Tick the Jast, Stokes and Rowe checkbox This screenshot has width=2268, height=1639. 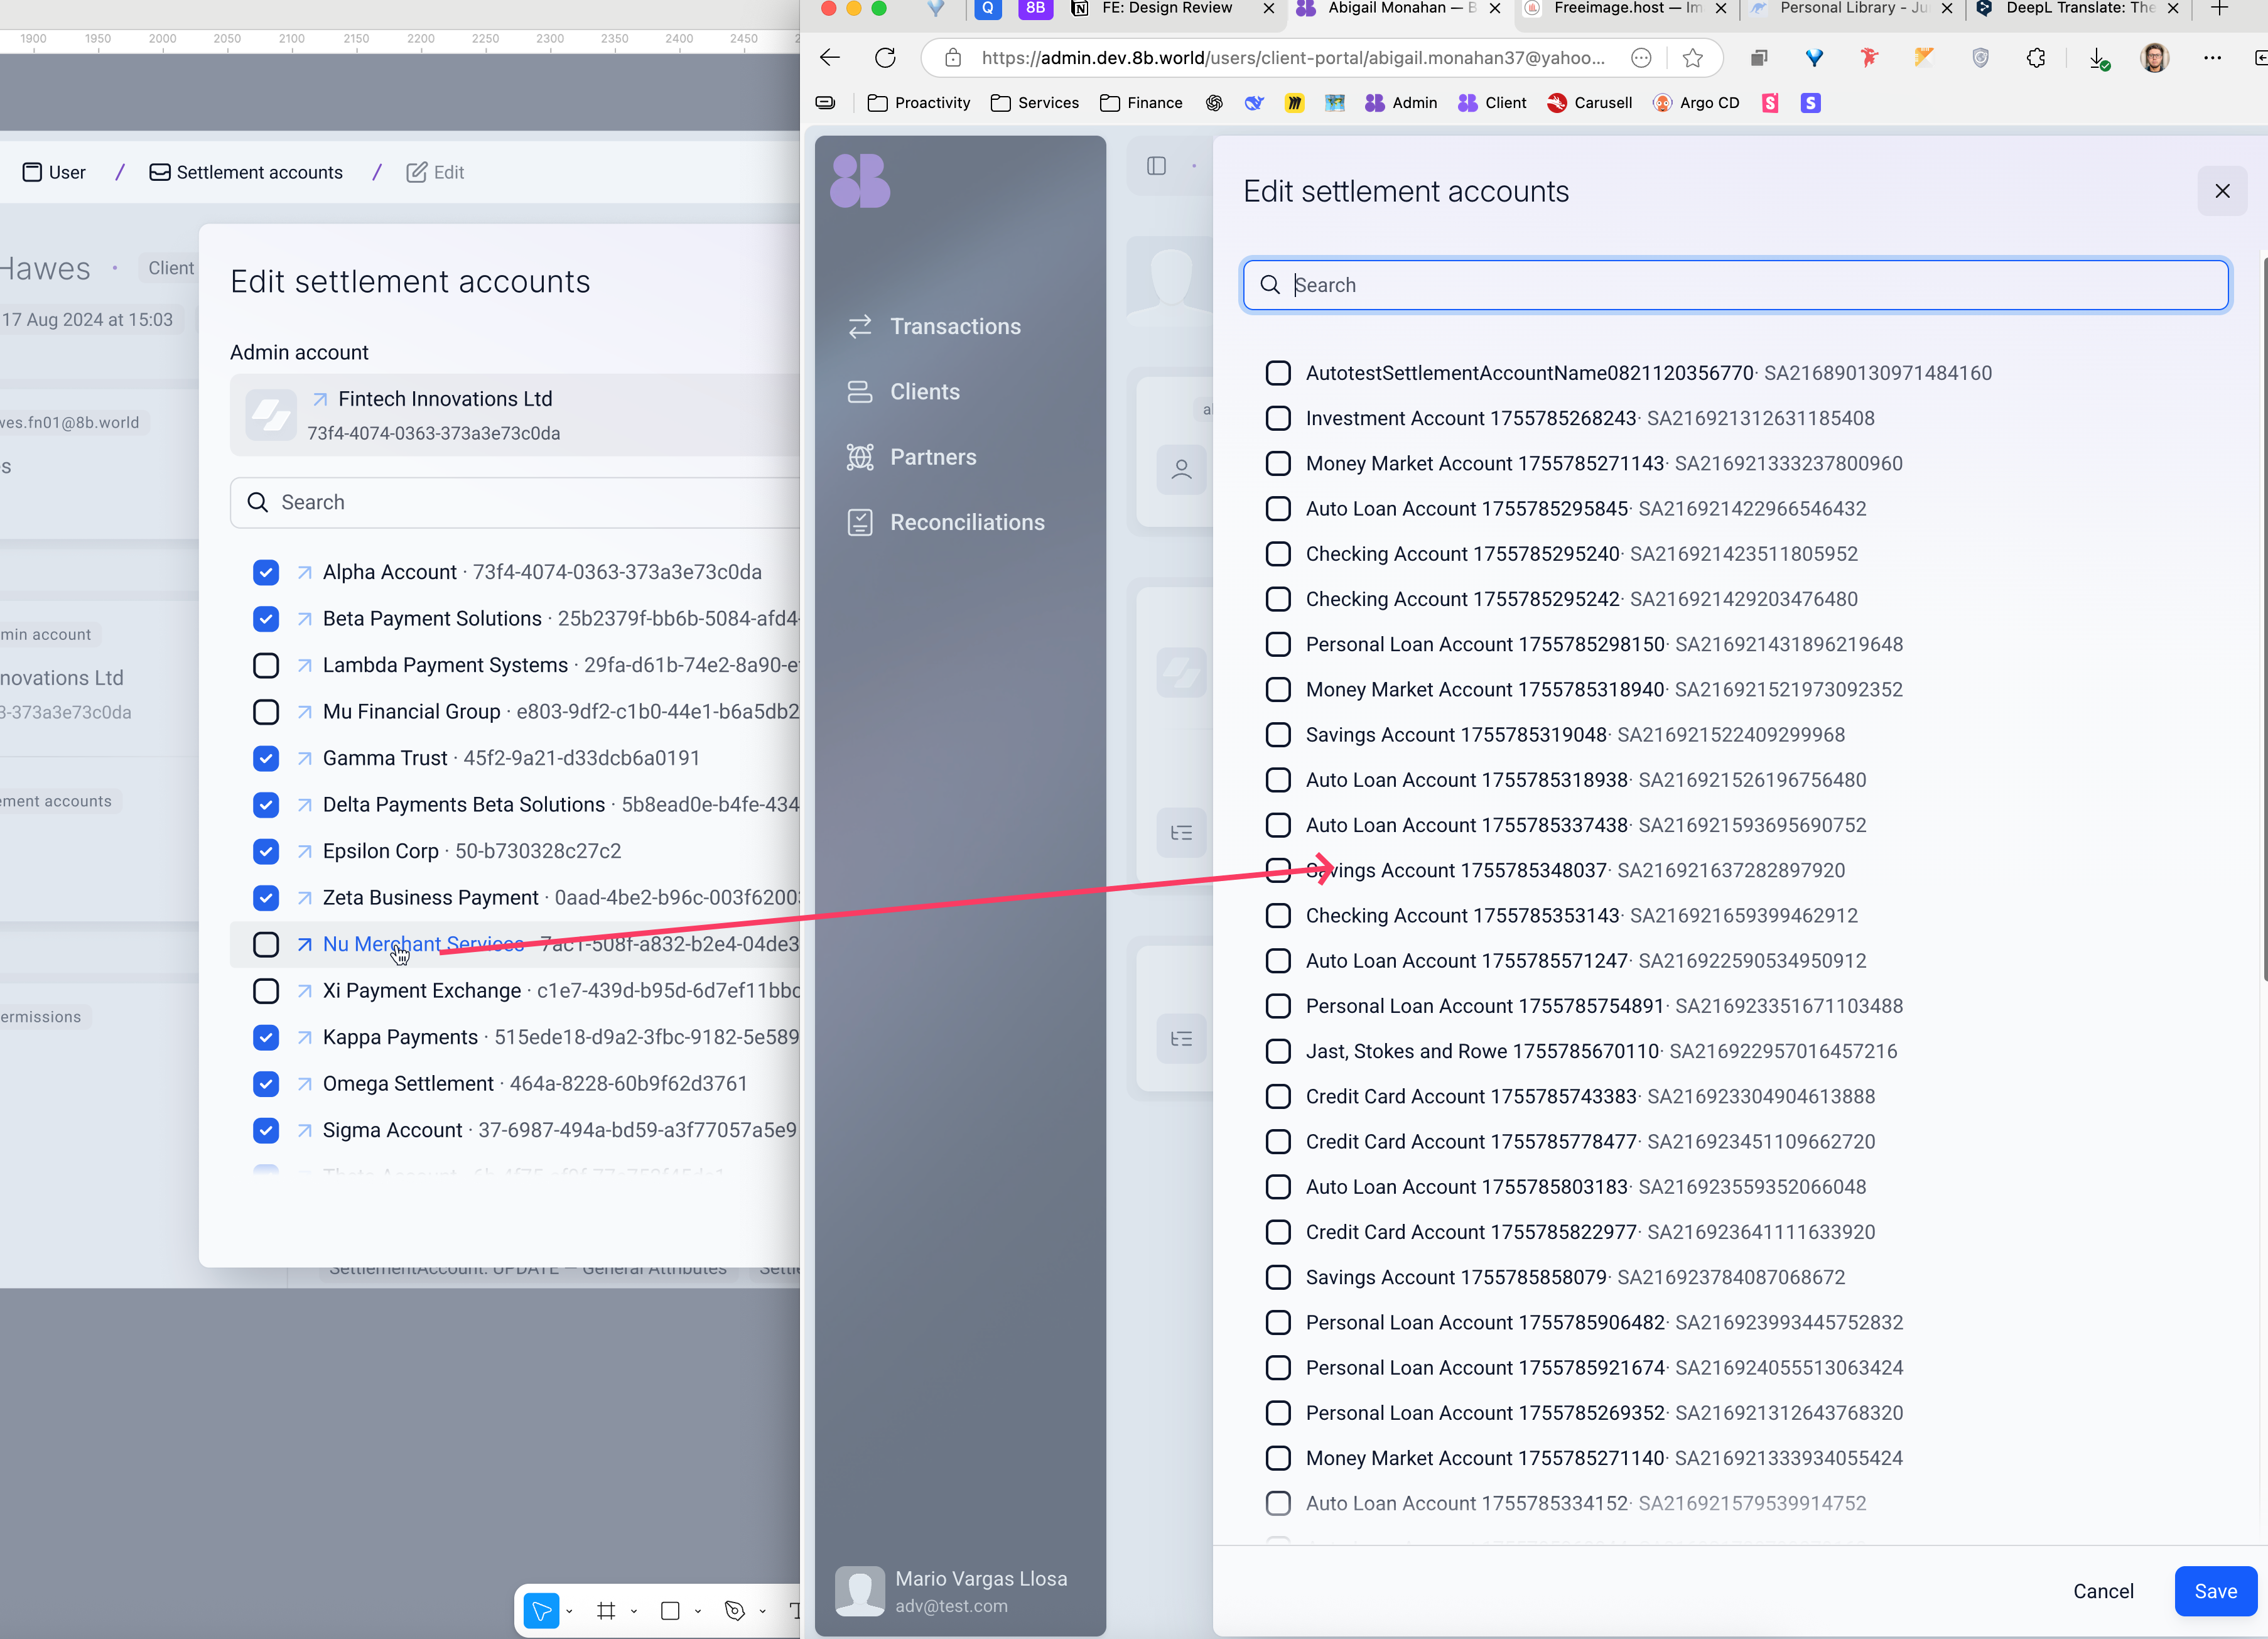(x=1278, y=1051)
